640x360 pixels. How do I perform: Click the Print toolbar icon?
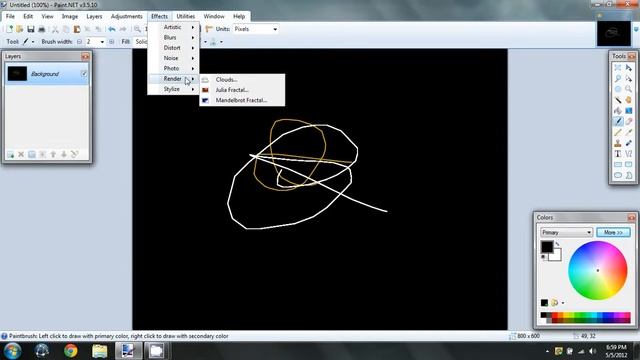pyautogui.click(x=41, y=29)
